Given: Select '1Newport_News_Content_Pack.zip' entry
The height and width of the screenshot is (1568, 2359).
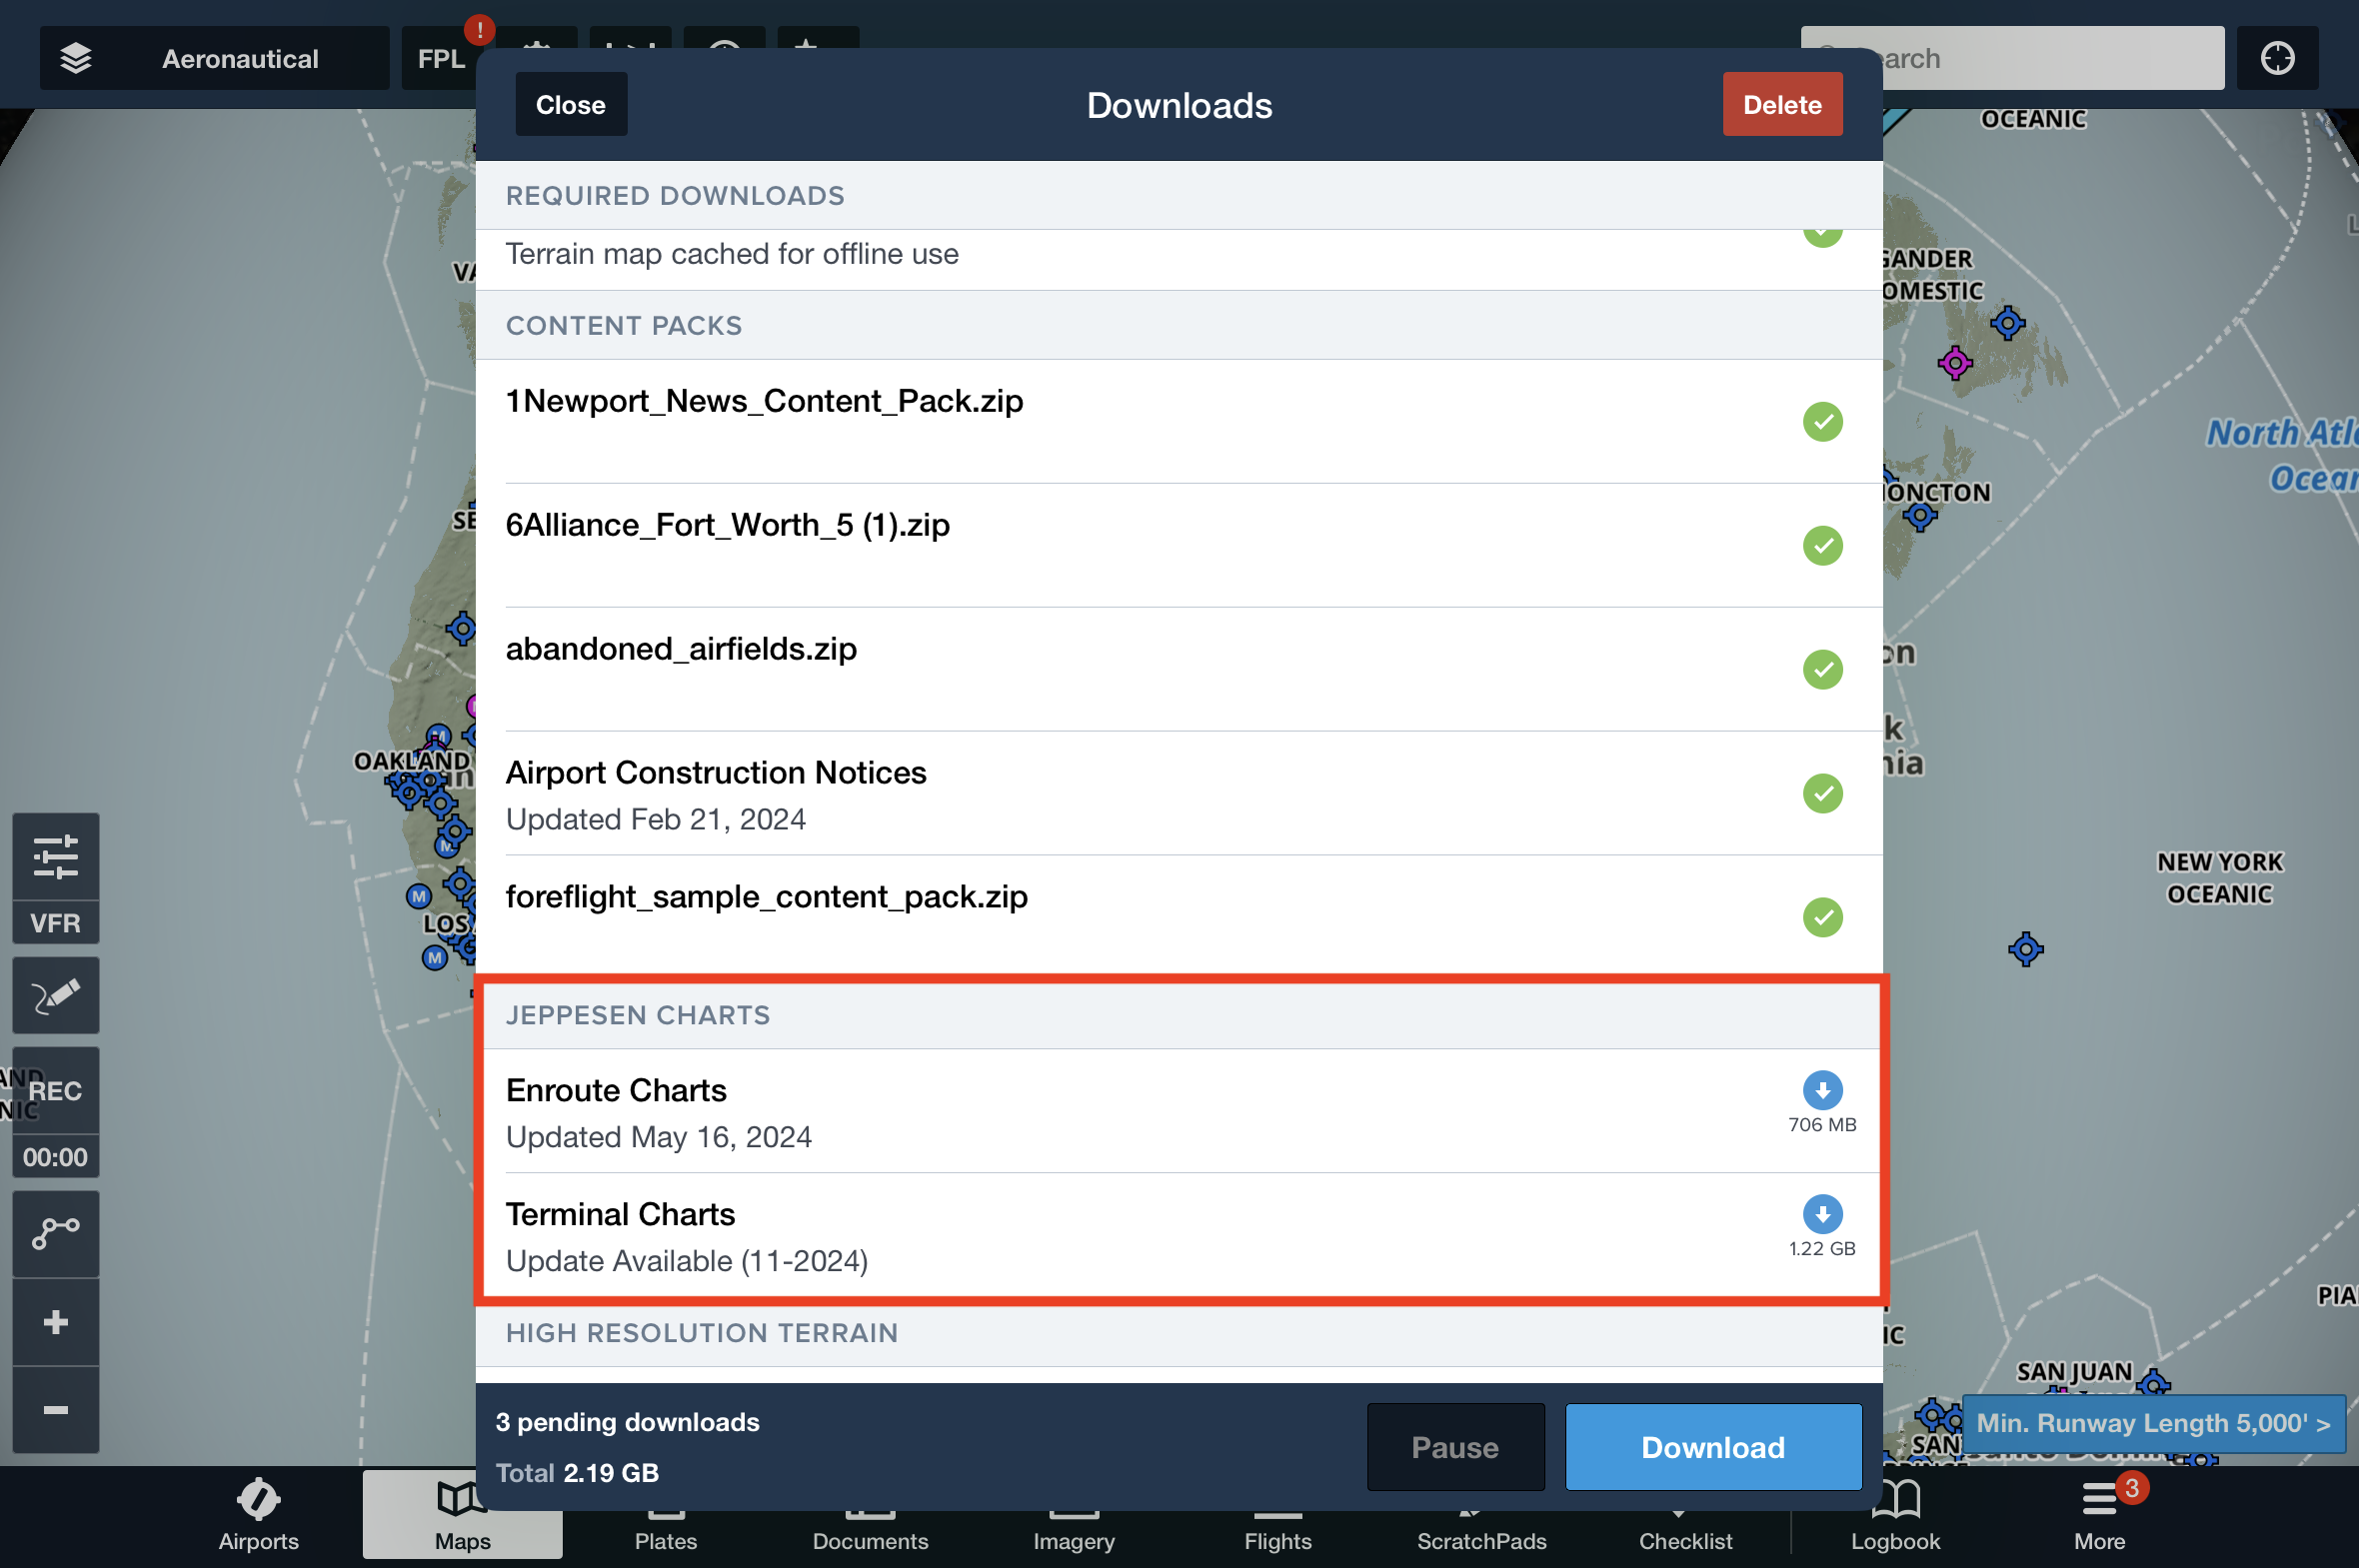Looking at the screenshot, I should (x=1179, y=421).
